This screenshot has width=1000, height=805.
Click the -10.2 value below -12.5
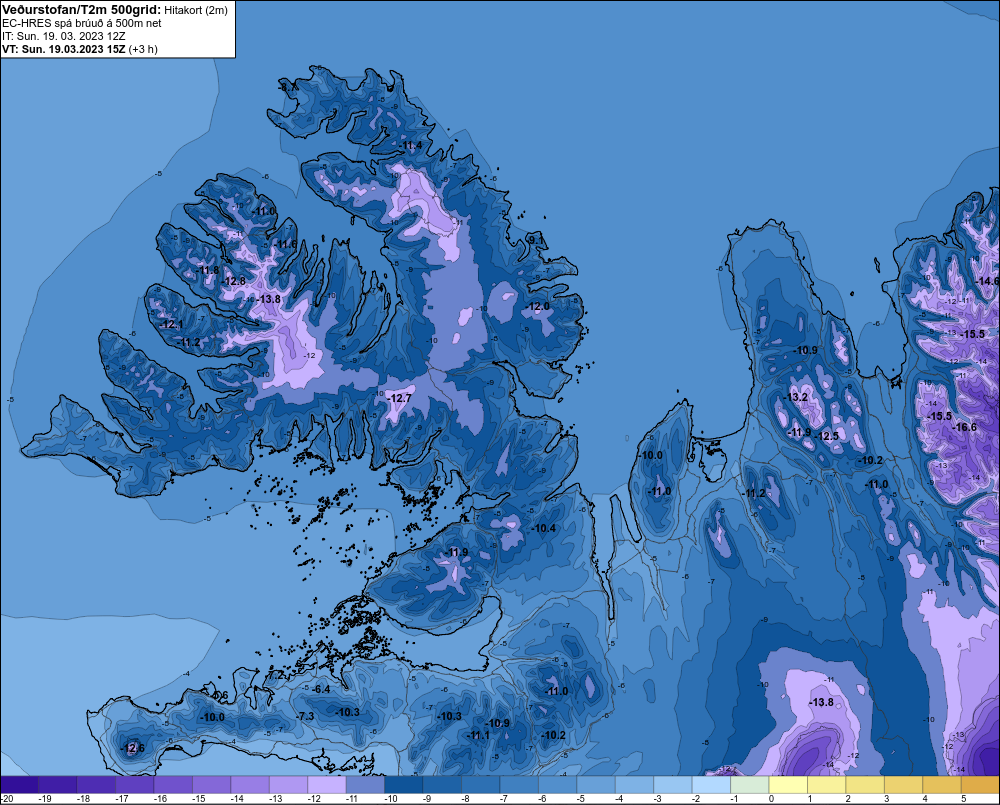point(871,461)
